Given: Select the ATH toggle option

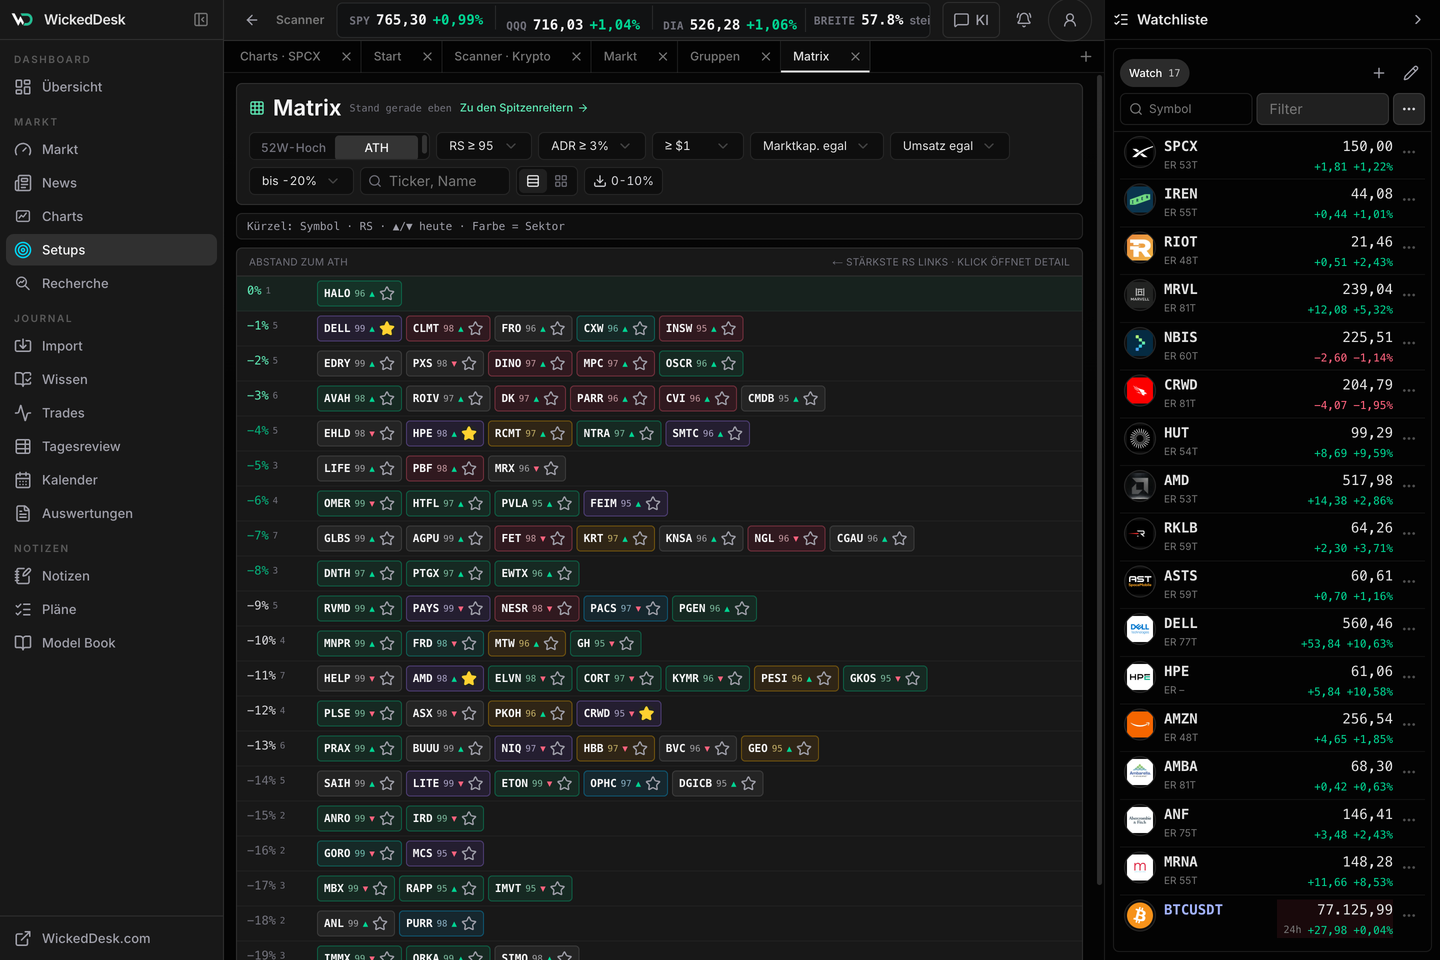Looking at the screenshot, I should (x=377, y=147).
